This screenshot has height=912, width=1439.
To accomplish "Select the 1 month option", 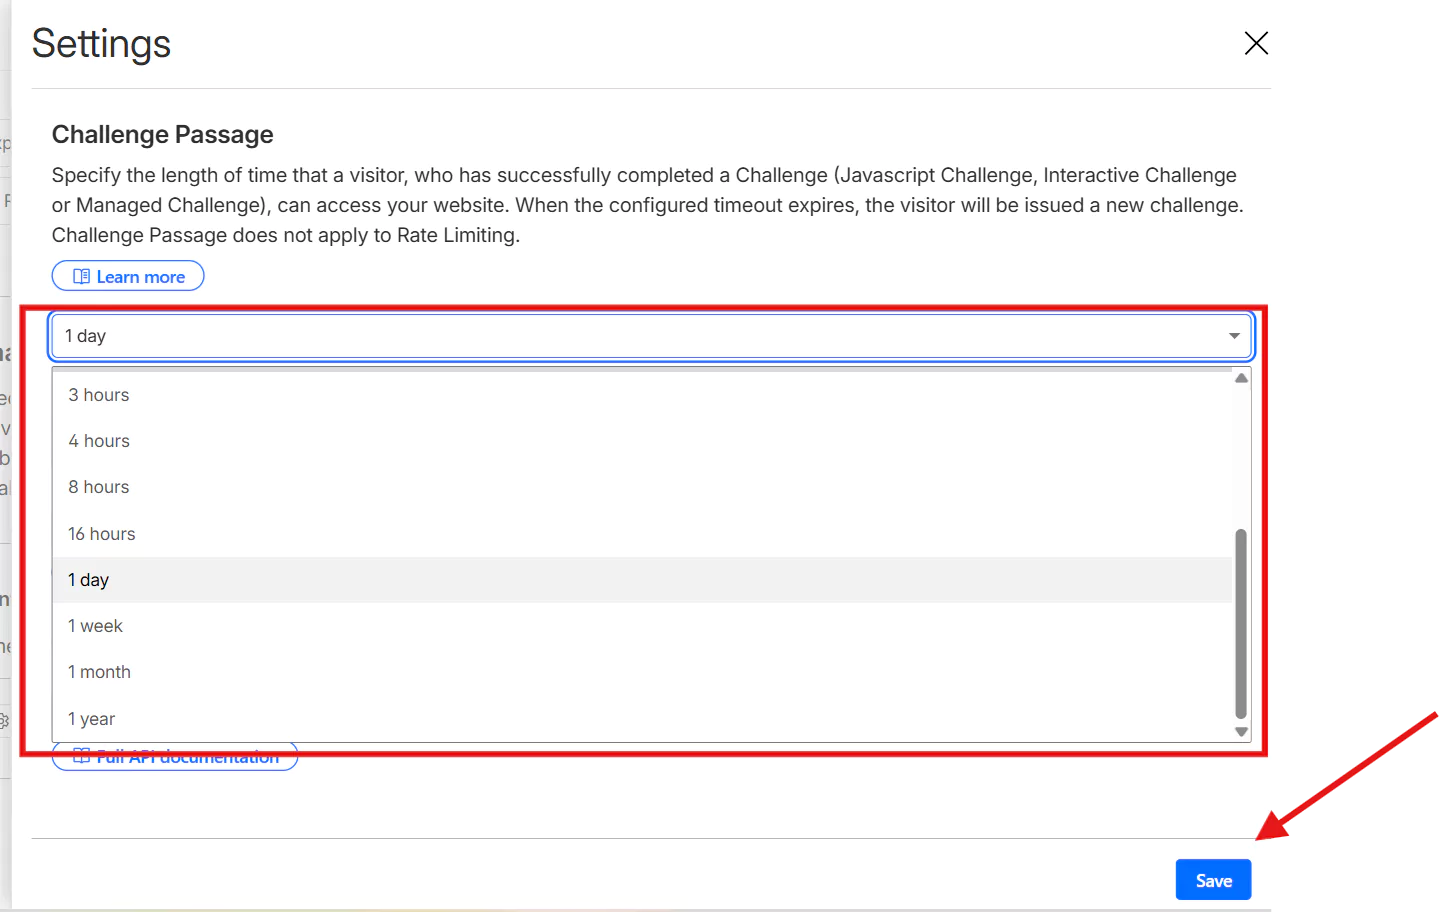I will [100, 672].
